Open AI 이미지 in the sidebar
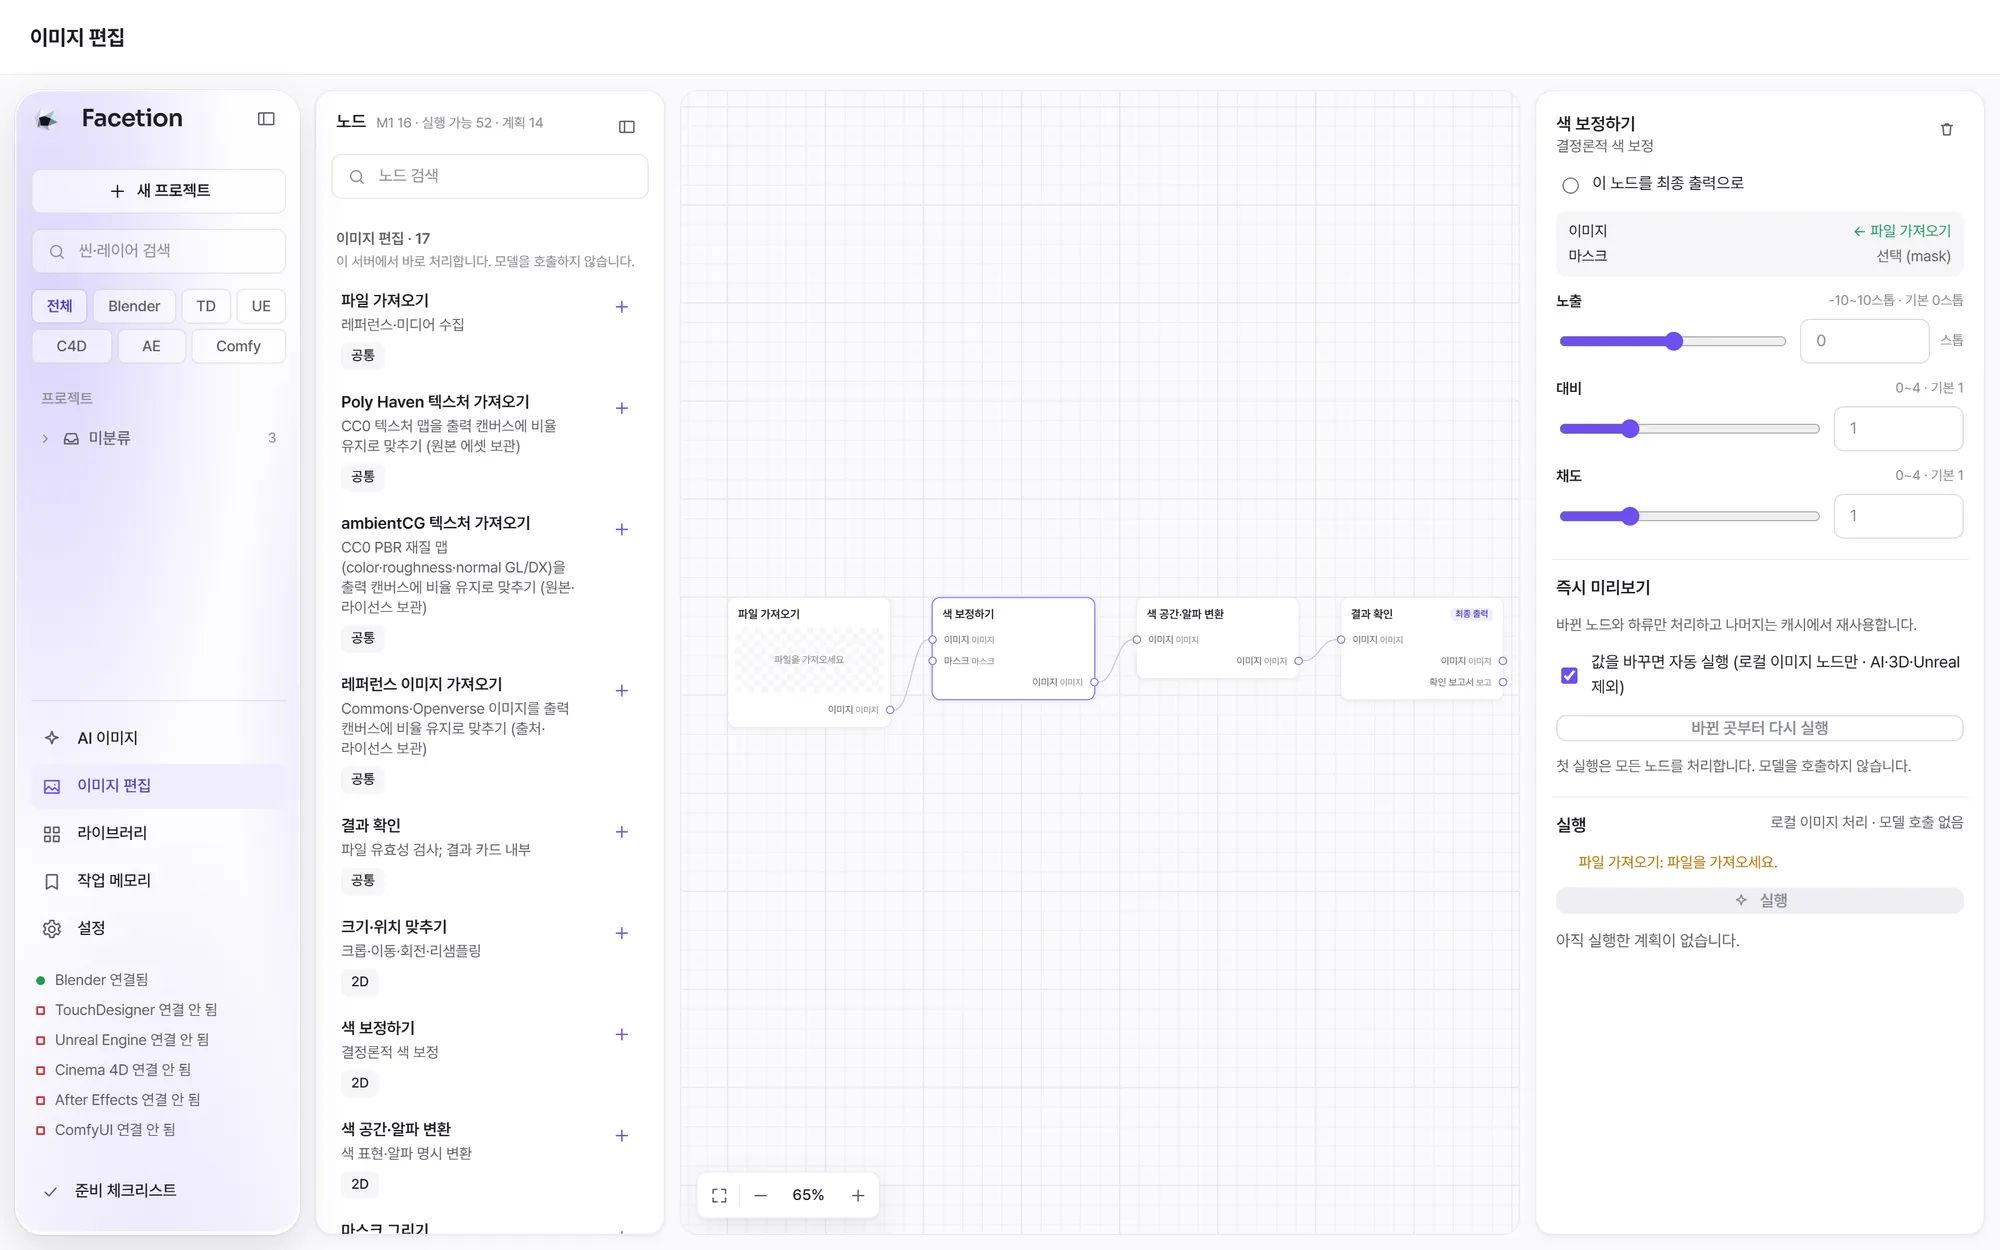The width and height of the screenshot is (2000, 1250). [x=159, y=738]
